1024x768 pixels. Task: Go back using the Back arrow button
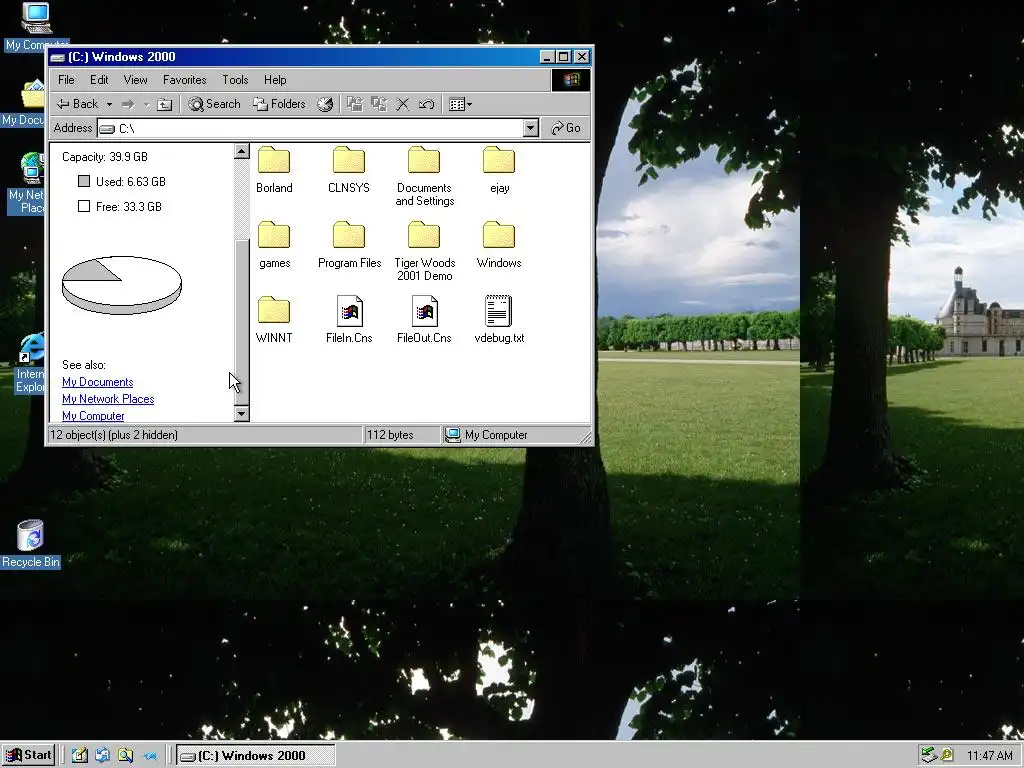pyautogui.click(x=77, y=104)
